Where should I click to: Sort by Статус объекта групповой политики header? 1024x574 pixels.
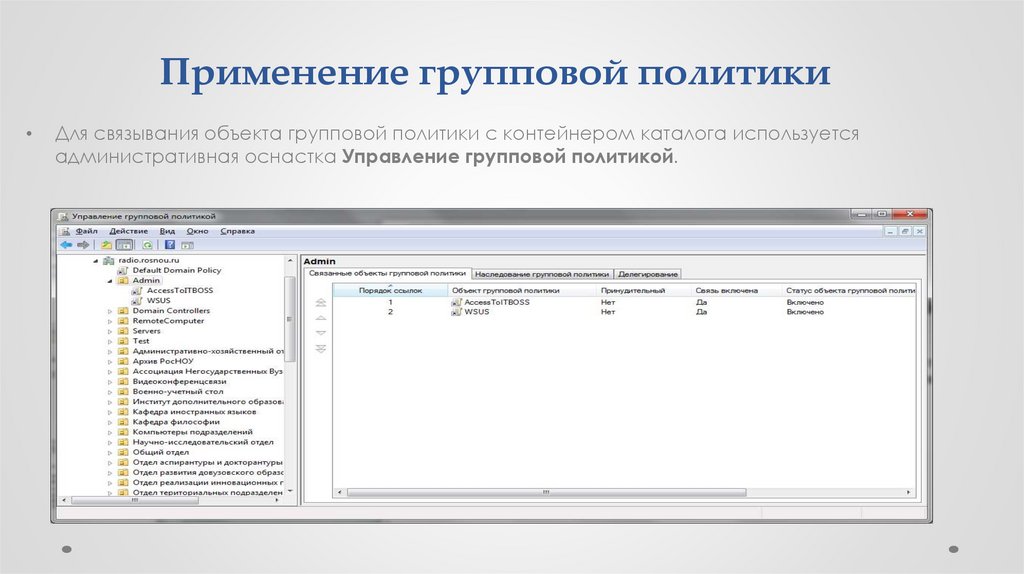850,291
